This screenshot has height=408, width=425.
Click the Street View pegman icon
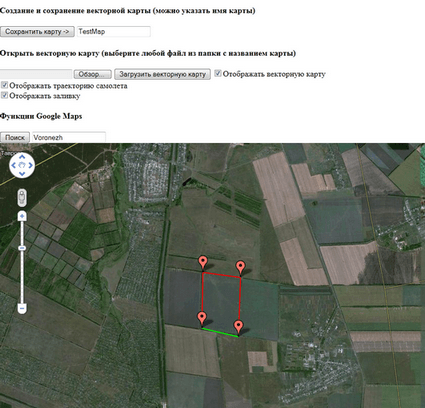click(22, 198)
